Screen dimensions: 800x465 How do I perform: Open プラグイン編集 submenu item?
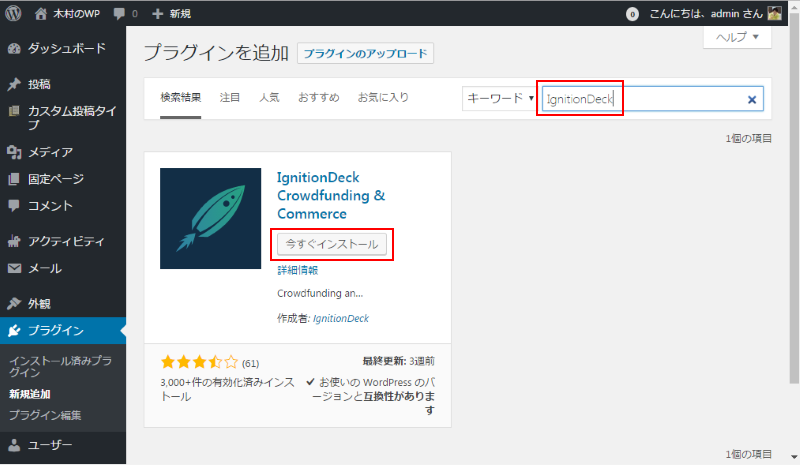pyautogui.click(x=45, y=415)
